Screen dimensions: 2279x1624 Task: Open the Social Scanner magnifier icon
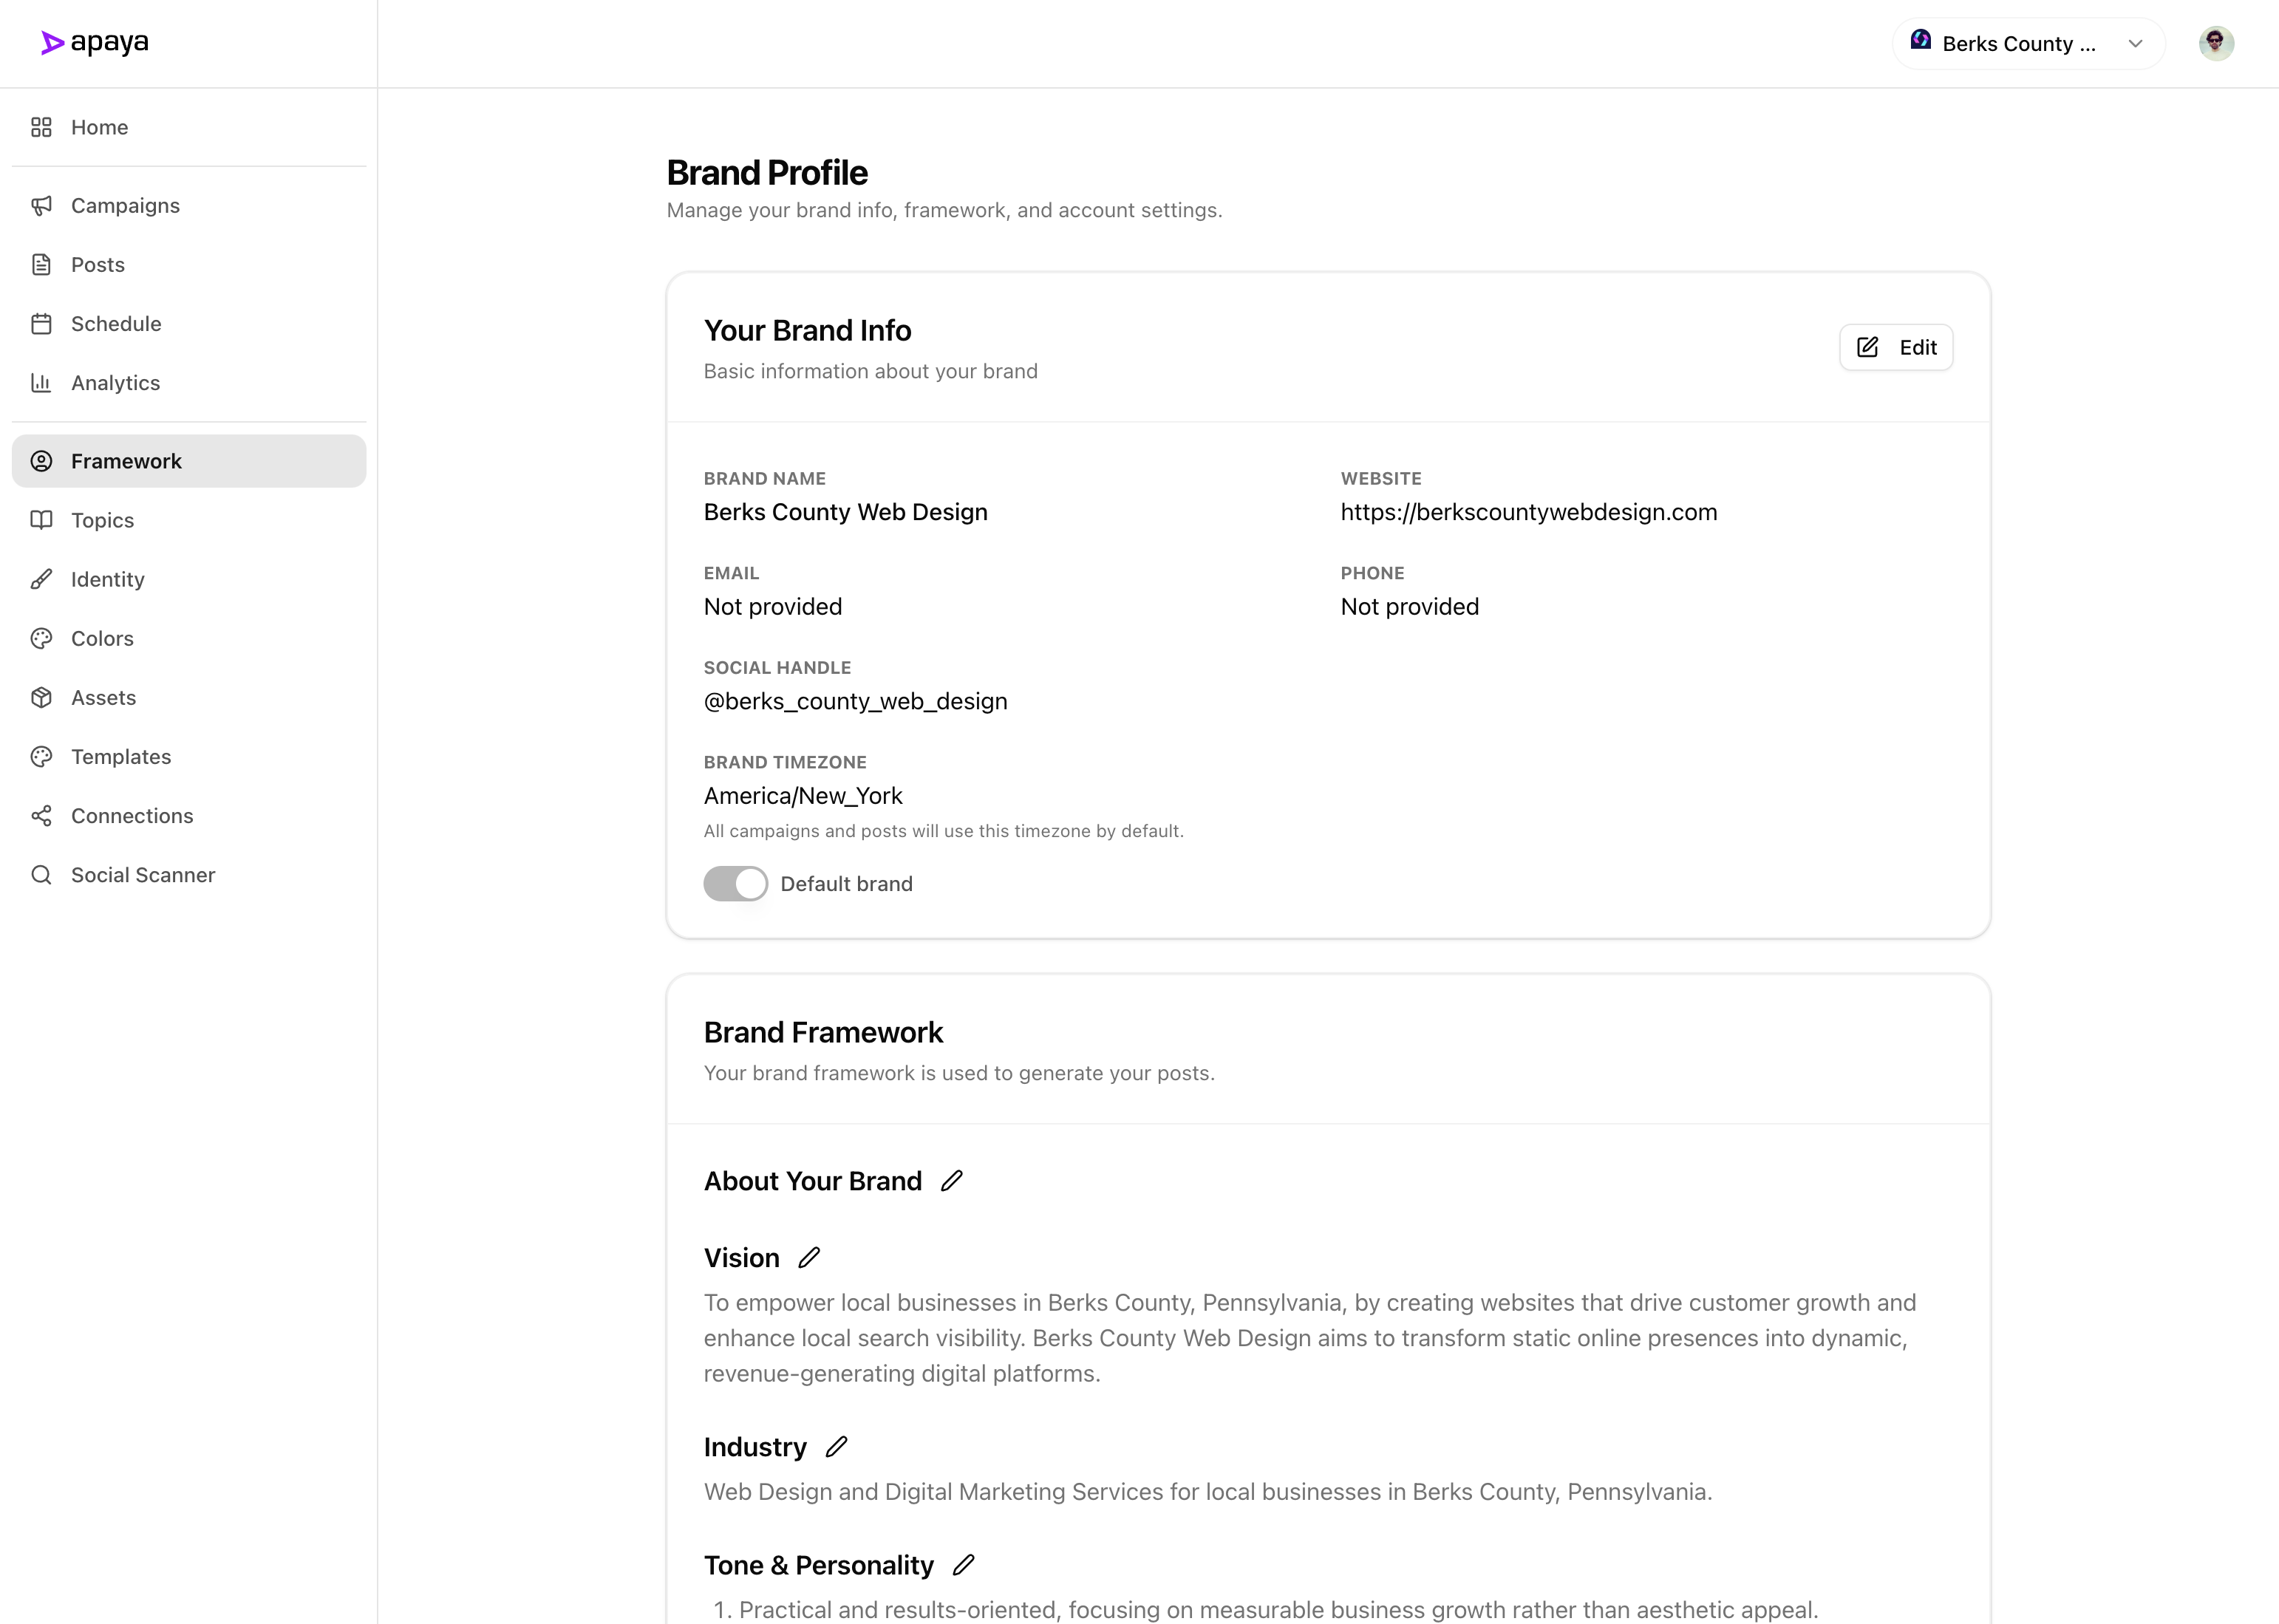pyautogui.click(x=41, y=874)
